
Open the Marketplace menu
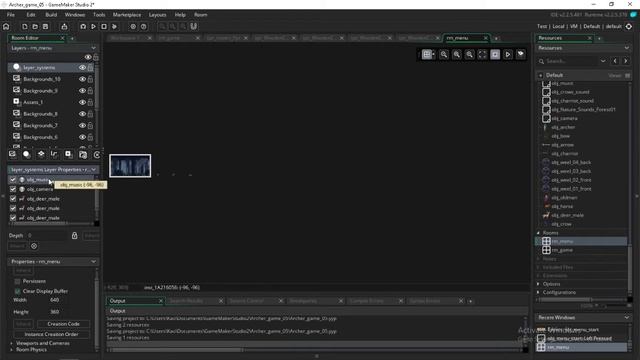[x=127, y=15]
